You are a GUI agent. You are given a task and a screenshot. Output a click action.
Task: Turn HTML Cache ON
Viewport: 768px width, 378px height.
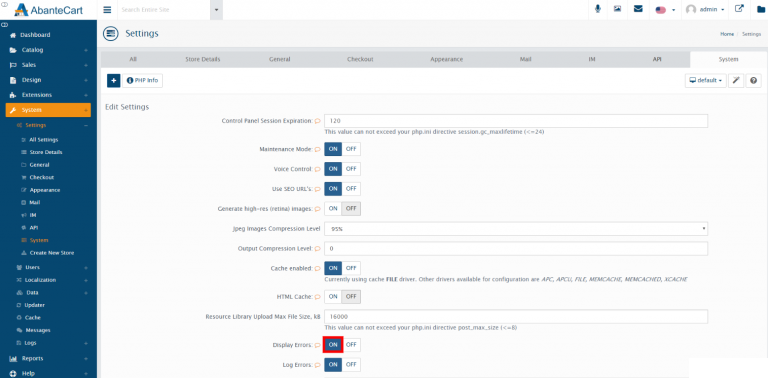(x=333, y=297)
